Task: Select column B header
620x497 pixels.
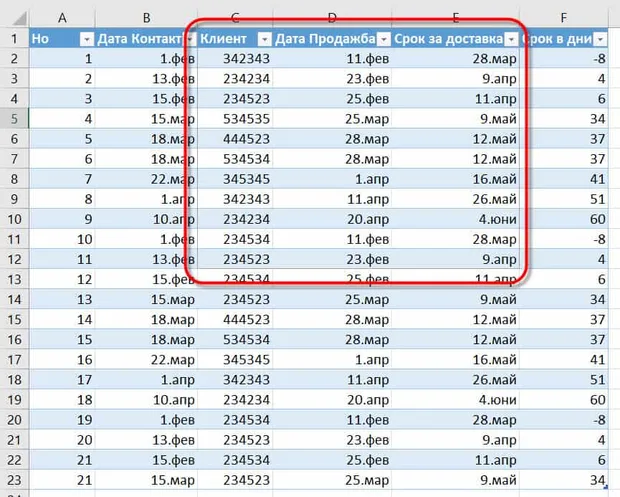Action: point(146,18)
